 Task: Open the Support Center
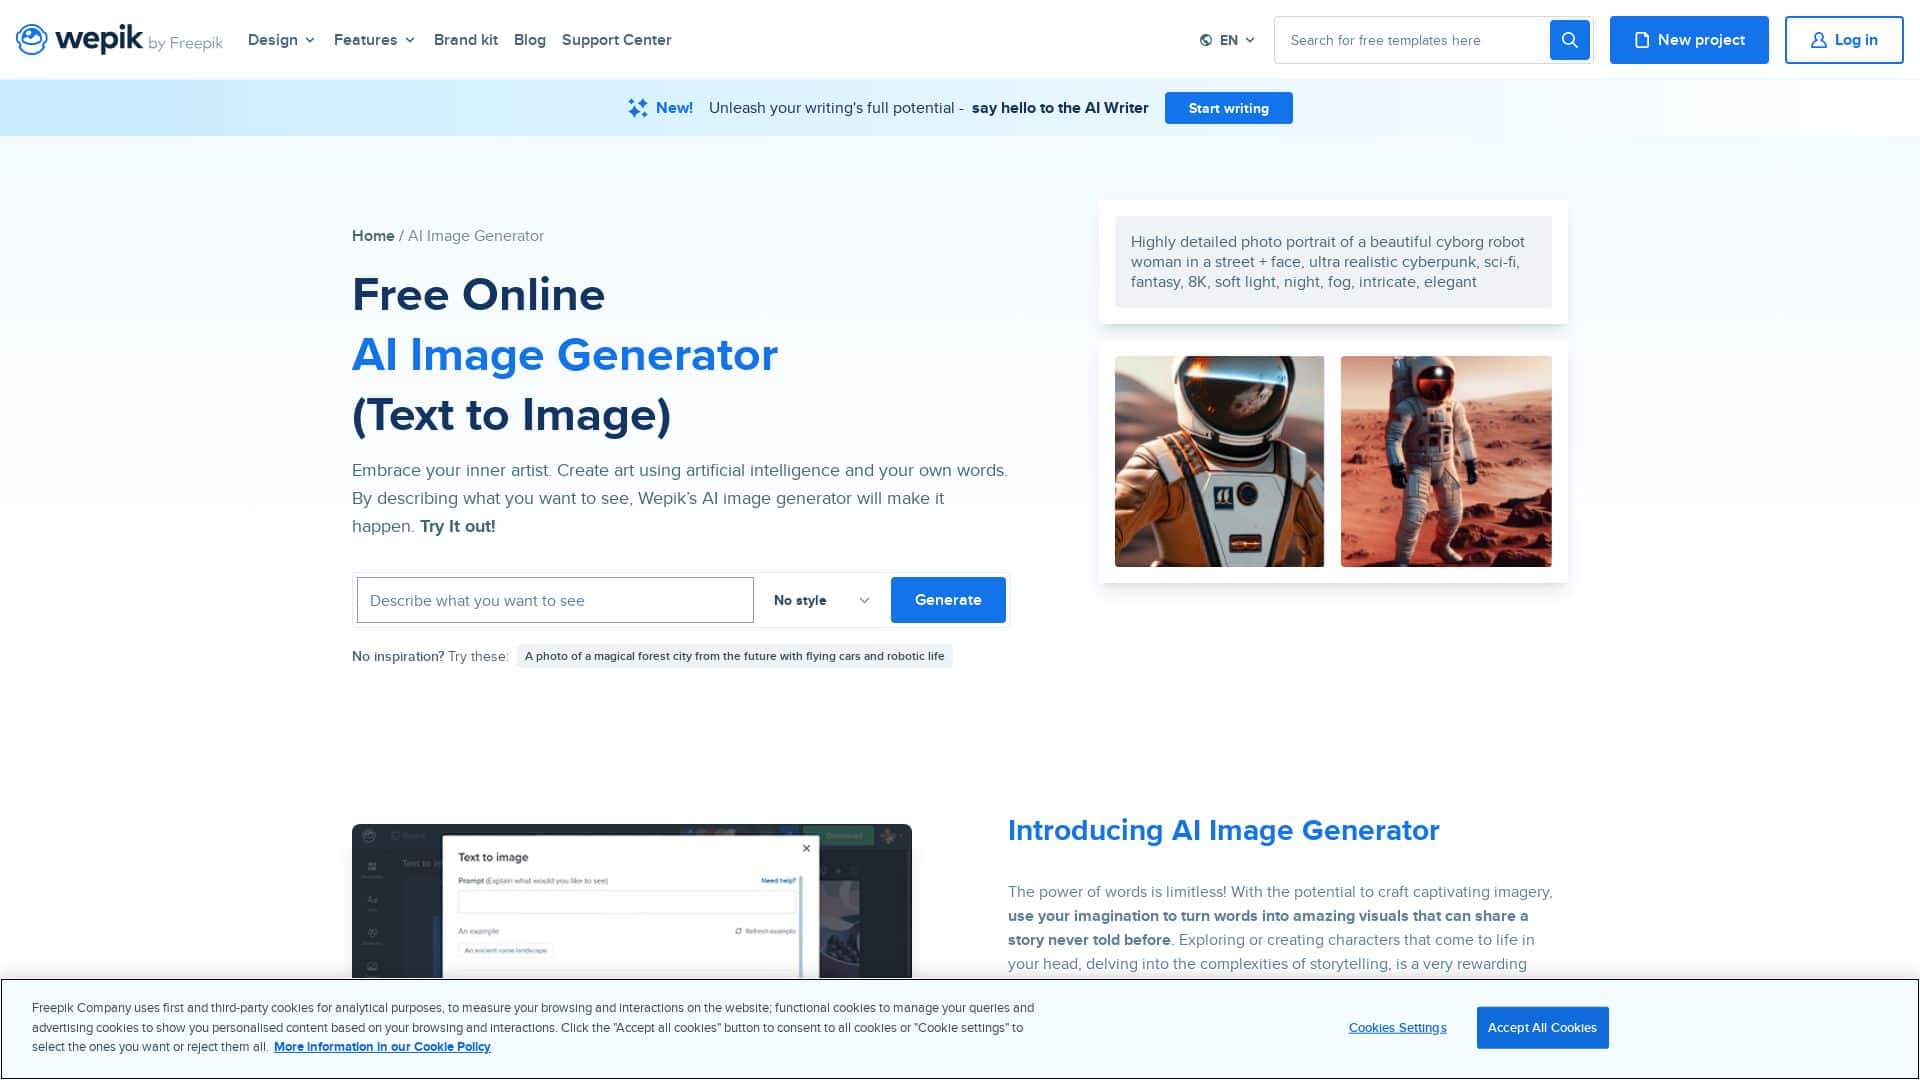[x=616, y=40]
